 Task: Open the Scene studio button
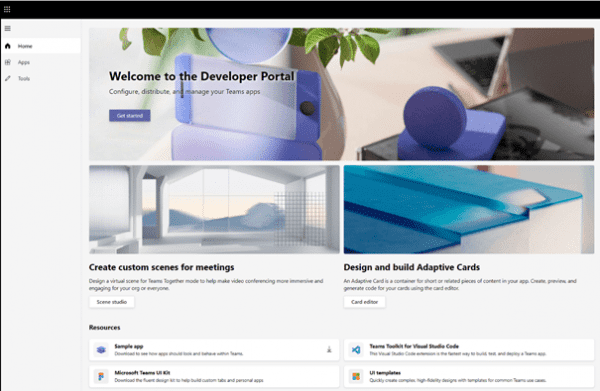click(x=112, y=302)
